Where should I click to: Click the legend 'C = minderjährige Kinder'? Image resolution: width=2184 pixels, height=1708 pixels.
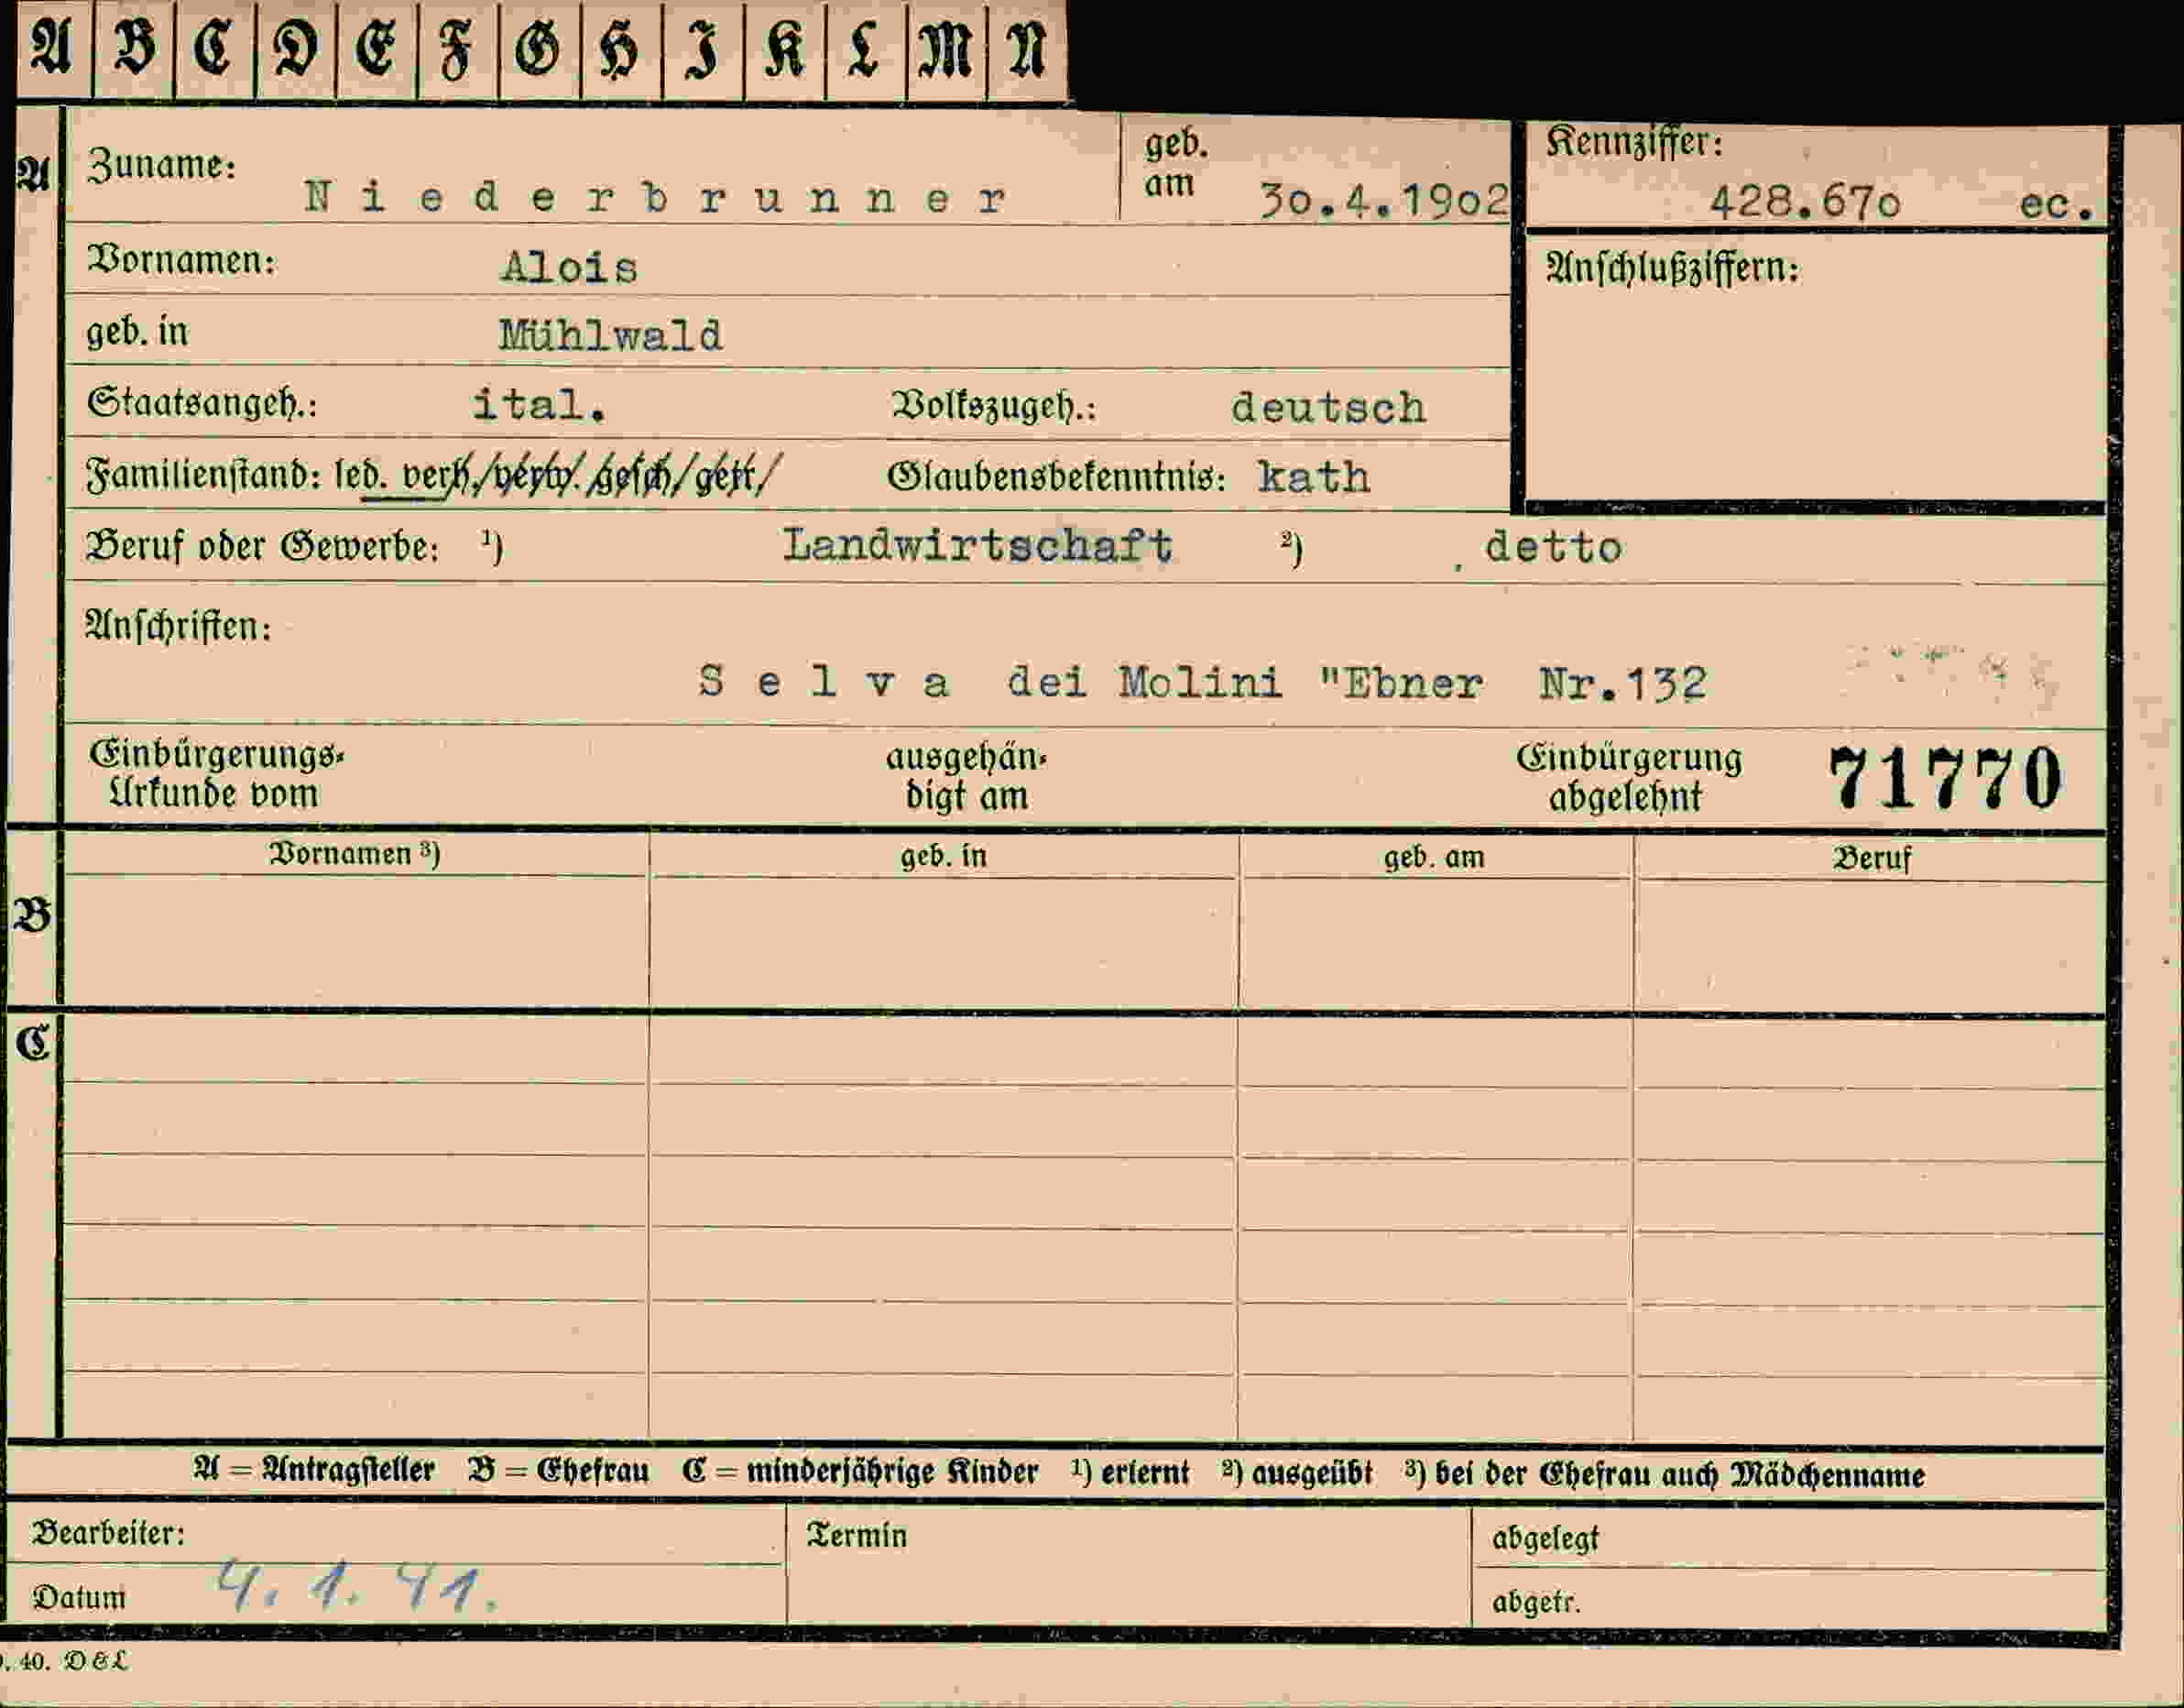pyautogui.click(x=860, y=1472)
